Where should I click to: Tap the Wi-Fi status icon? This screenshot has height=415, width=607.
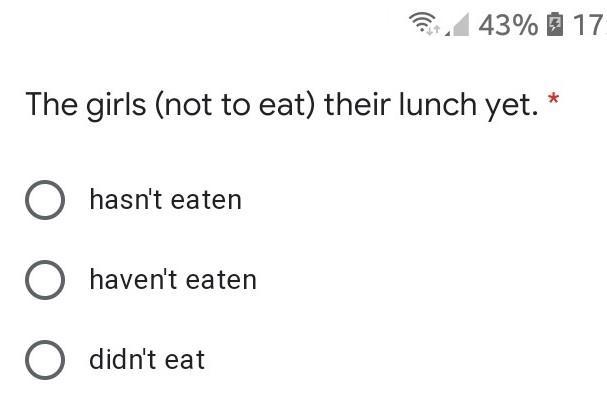click(x=426, y=25)
